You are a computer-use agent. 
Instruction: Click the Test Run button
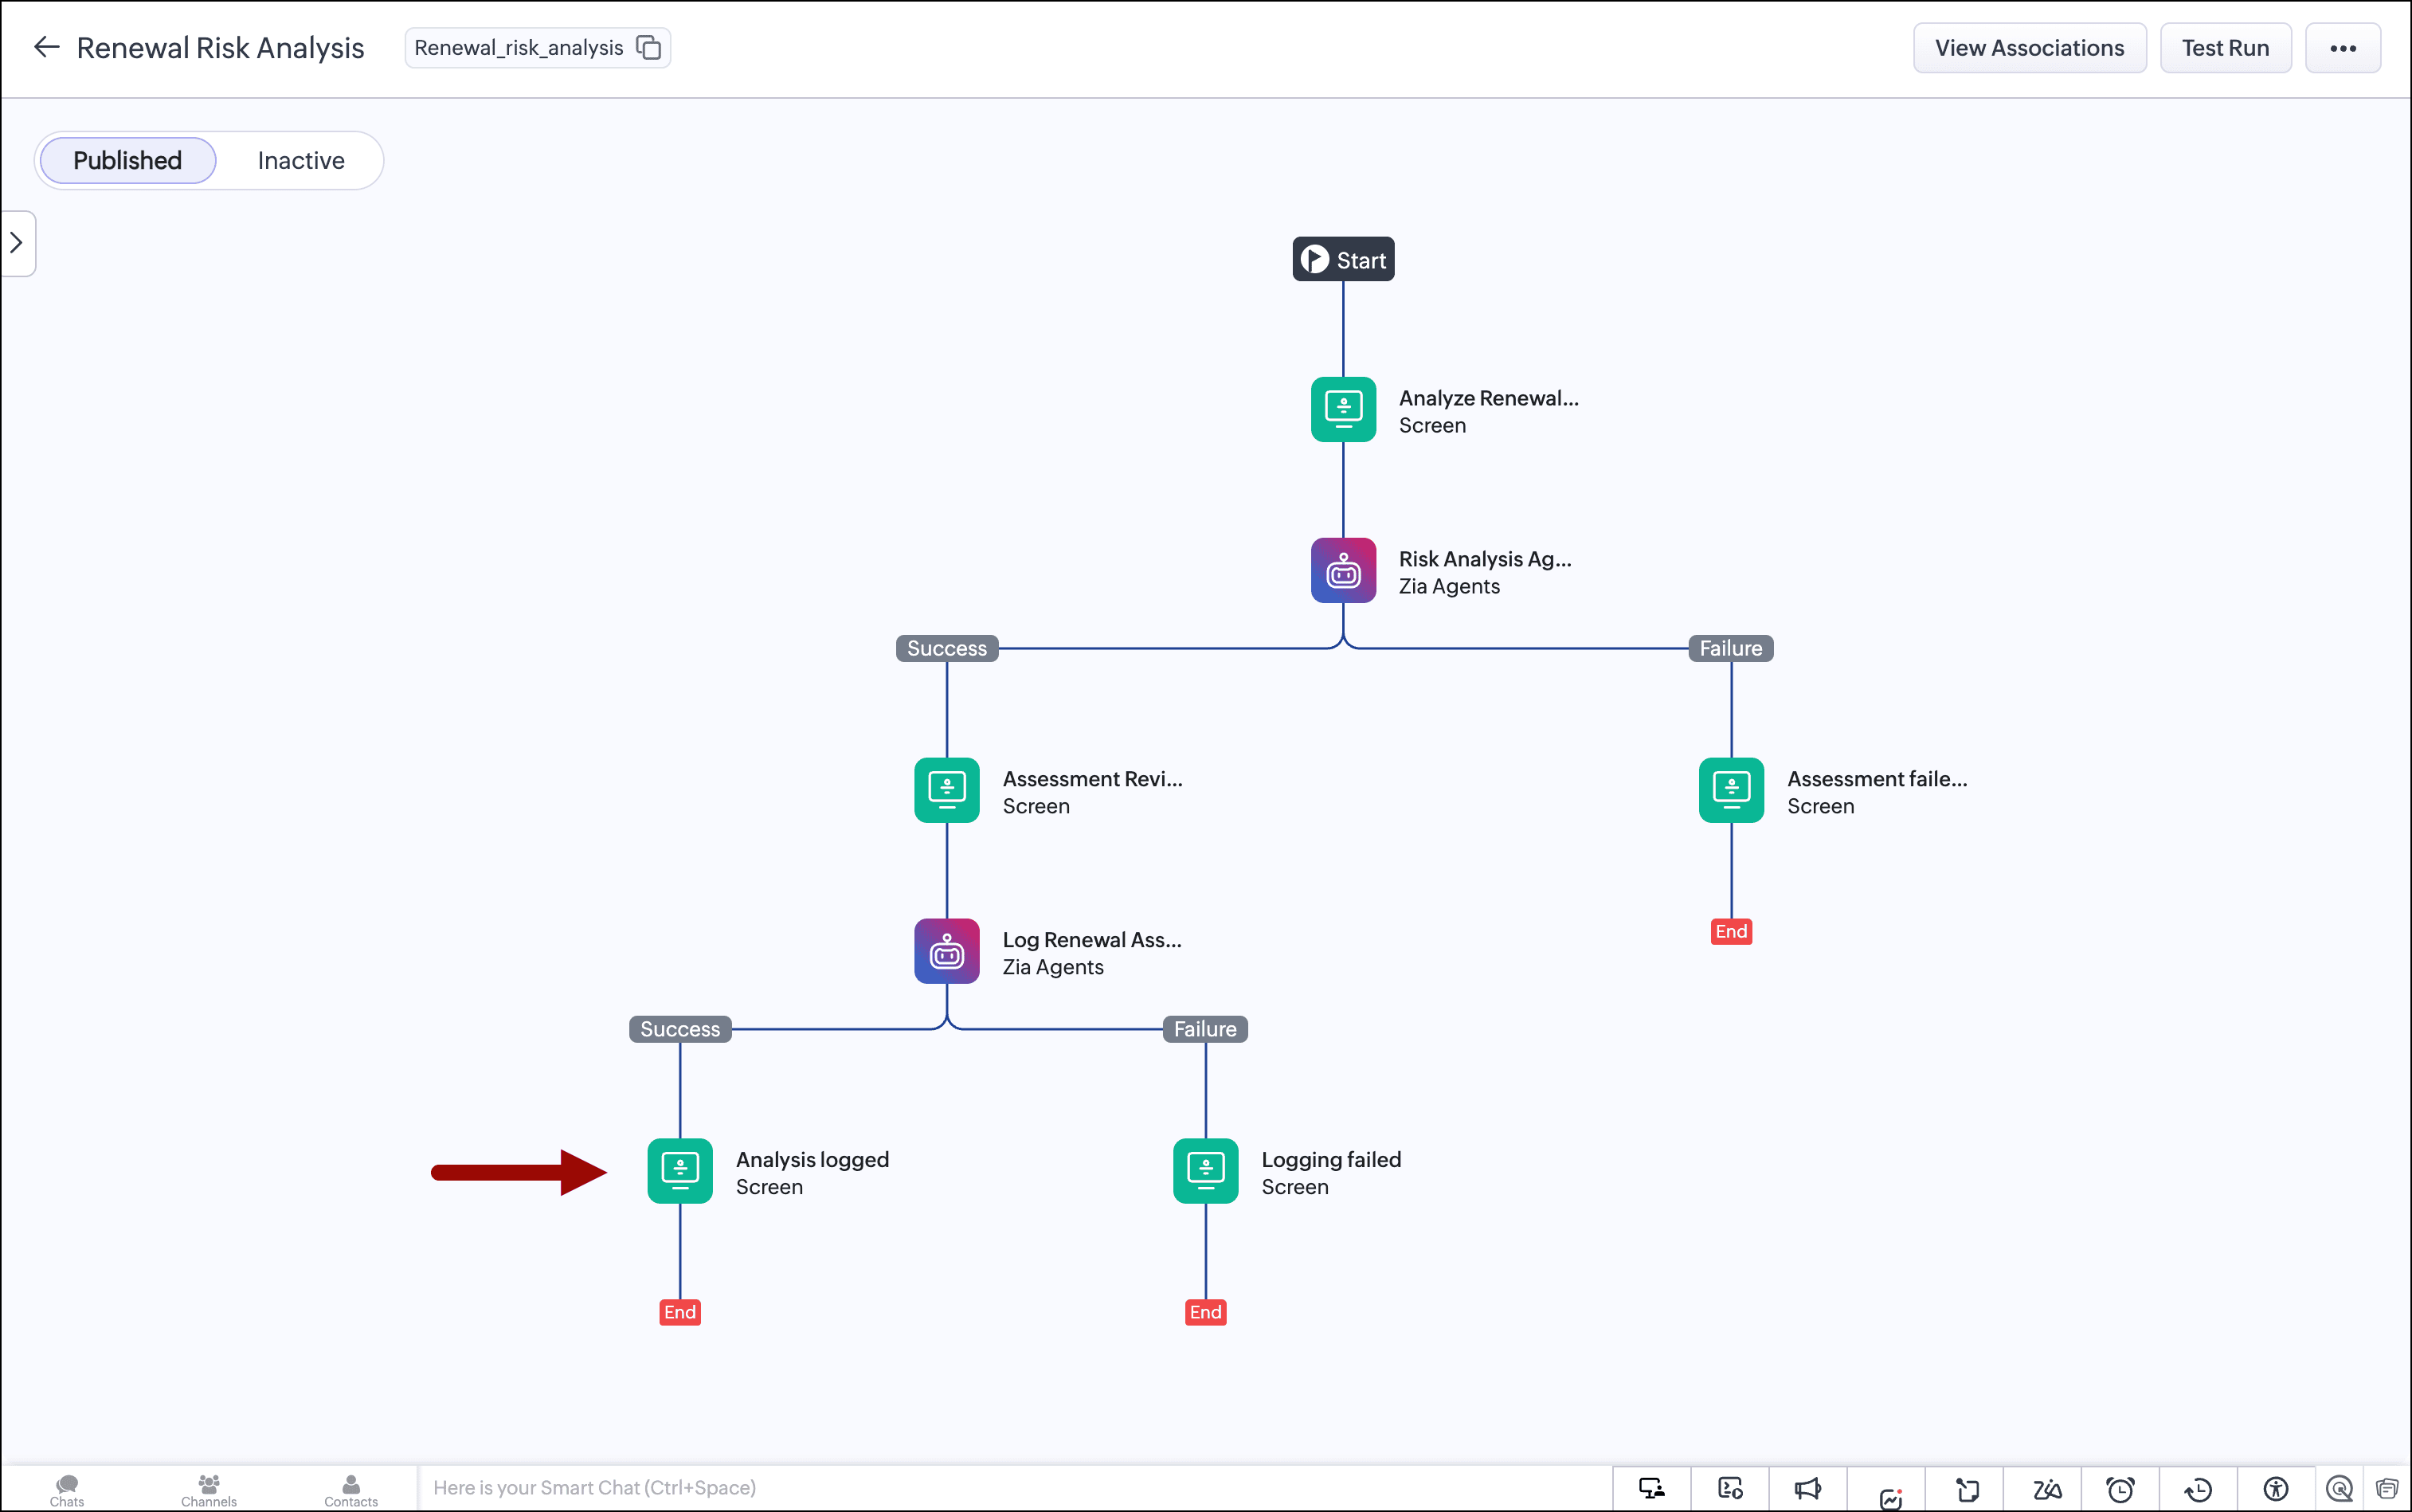2225,48
